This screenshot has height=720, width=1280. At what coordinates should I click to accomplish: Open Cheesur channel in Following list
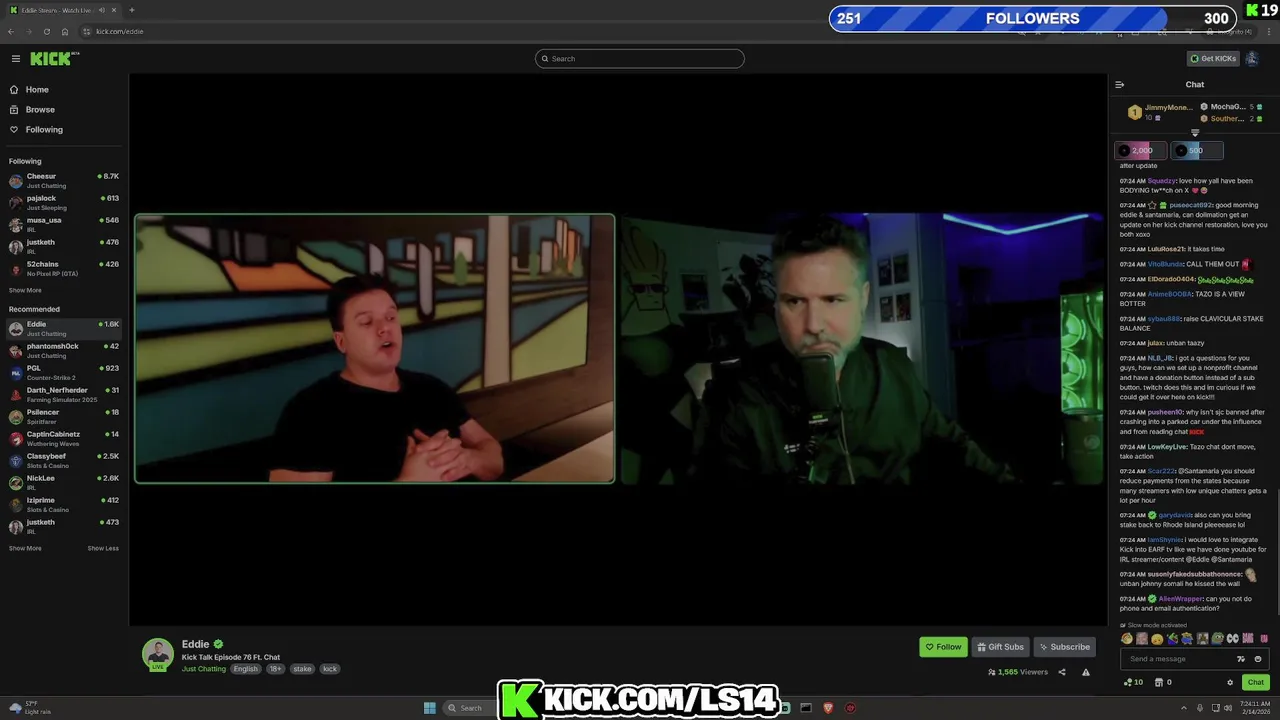tap(64, 181)
